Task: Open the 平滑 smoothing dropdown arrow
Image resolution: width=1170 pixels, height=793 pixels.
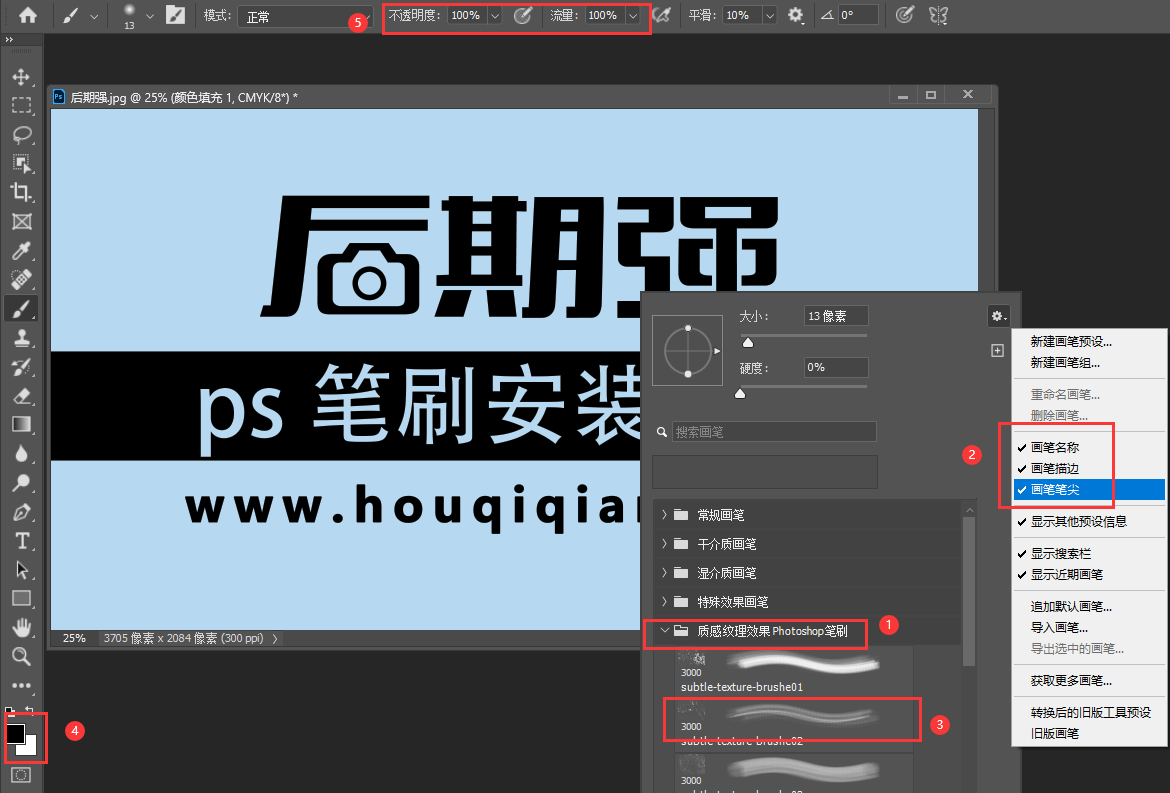Action: click(x=769, y=16)
